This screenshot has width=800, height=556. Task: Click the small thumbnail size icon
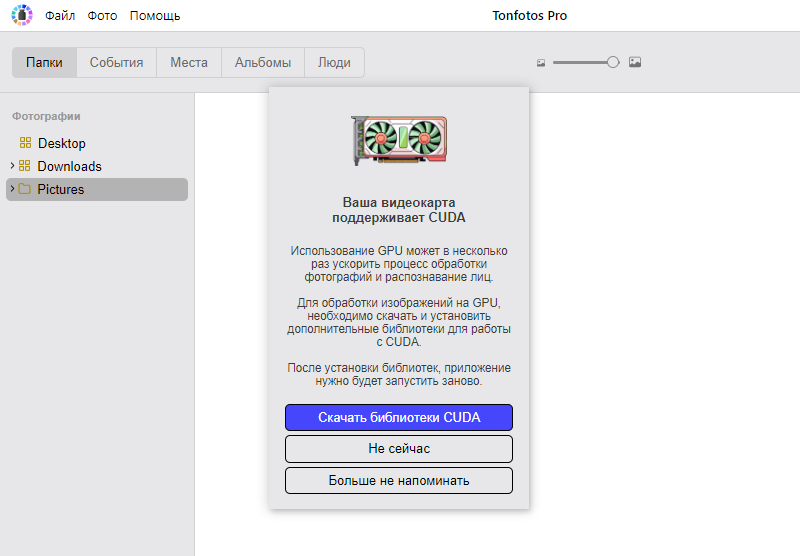point(541,62)
